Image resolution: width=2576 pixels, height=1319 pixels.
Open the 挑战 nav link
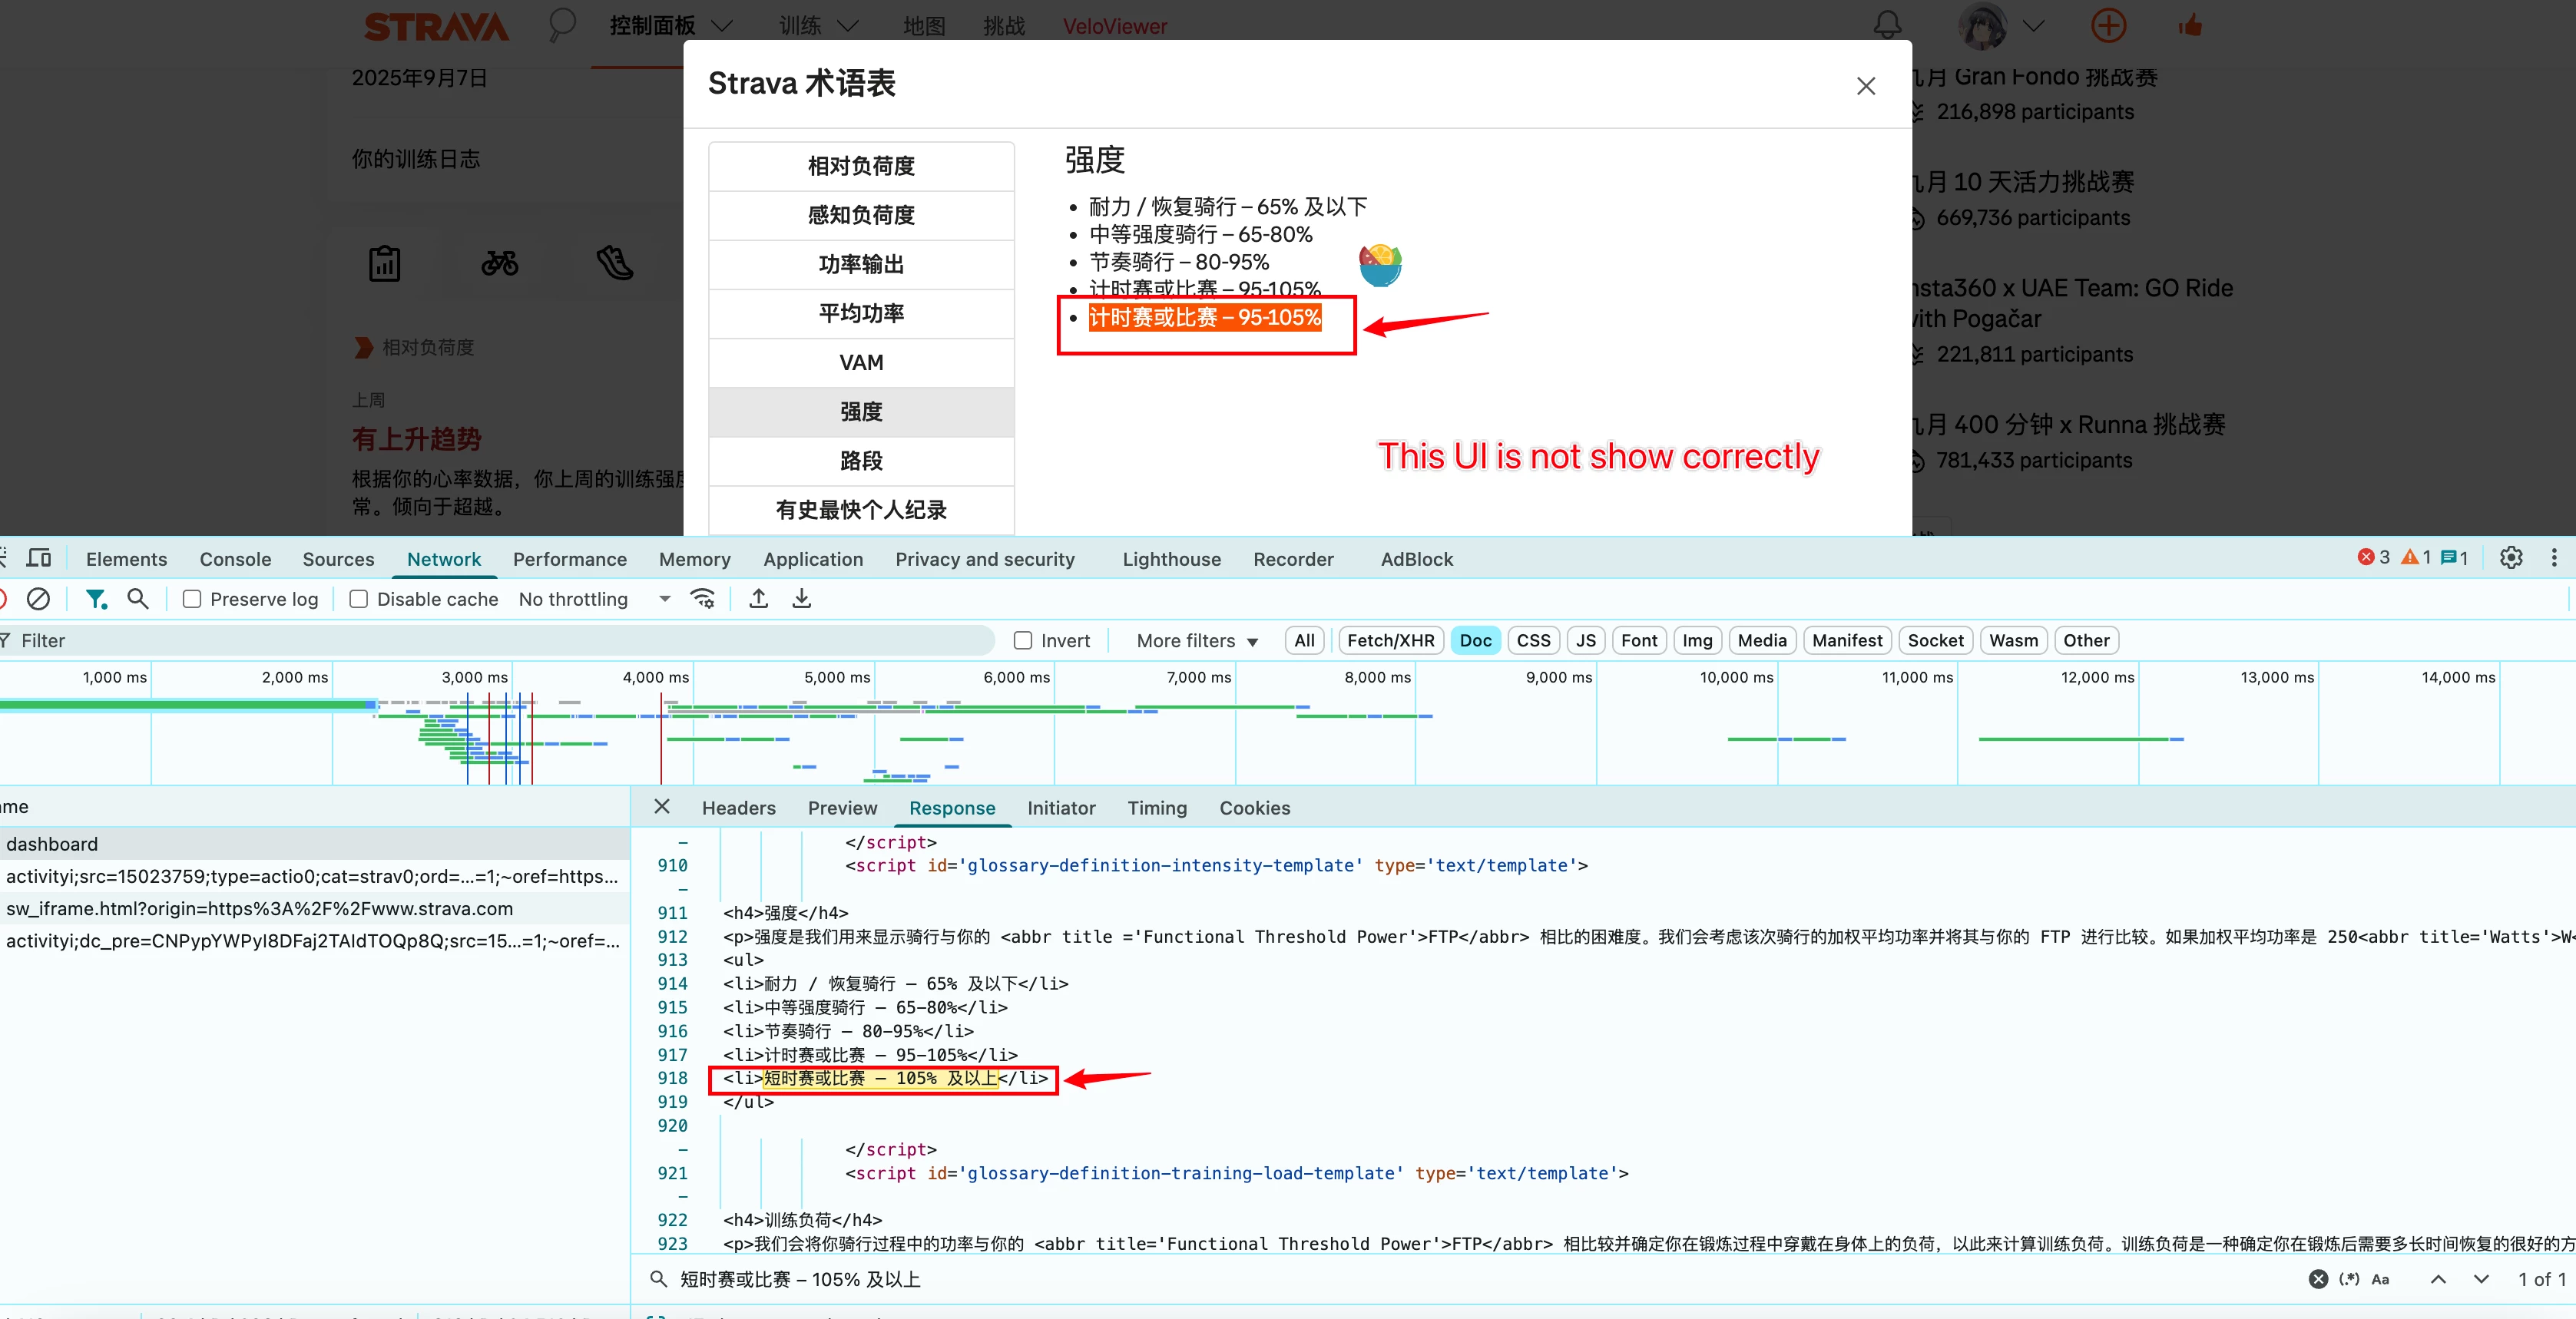(x=1004, y=26)
